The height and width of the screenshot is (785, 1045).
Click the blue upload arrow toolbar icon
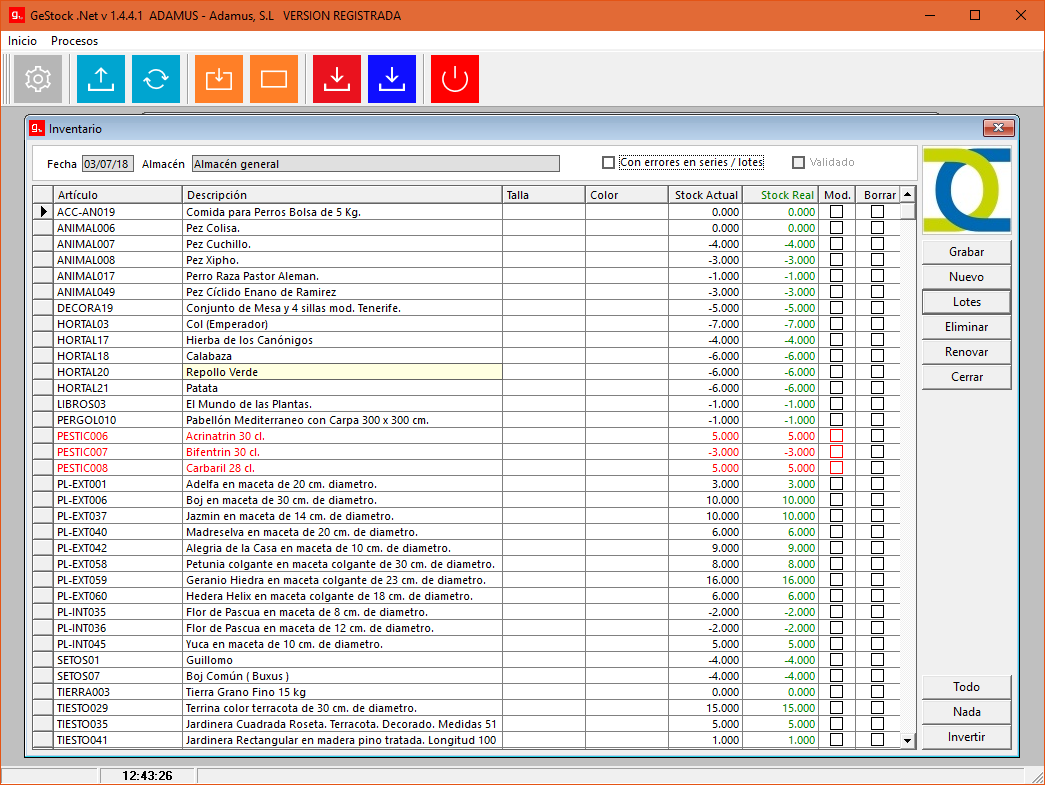pos(101,79)
